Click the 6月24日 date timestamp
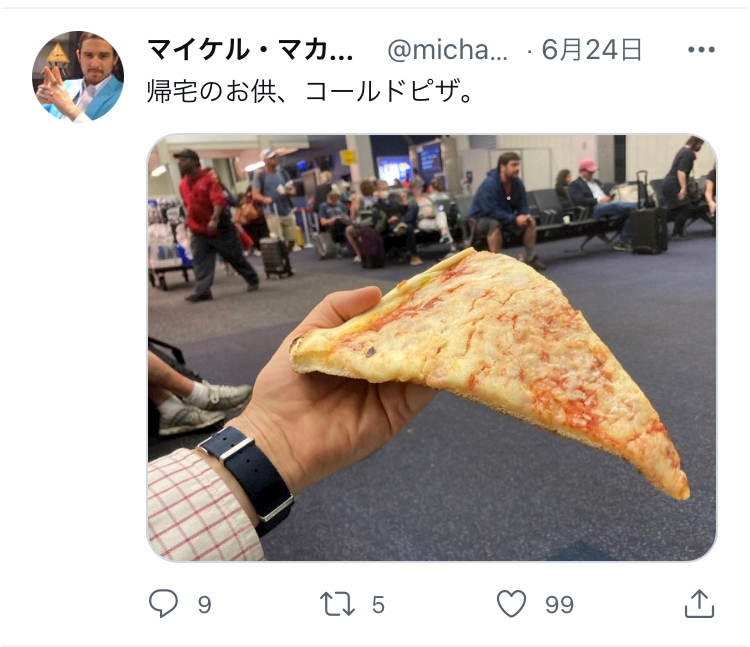Screen dimensions: 750x647 click(x=591, y=50)
